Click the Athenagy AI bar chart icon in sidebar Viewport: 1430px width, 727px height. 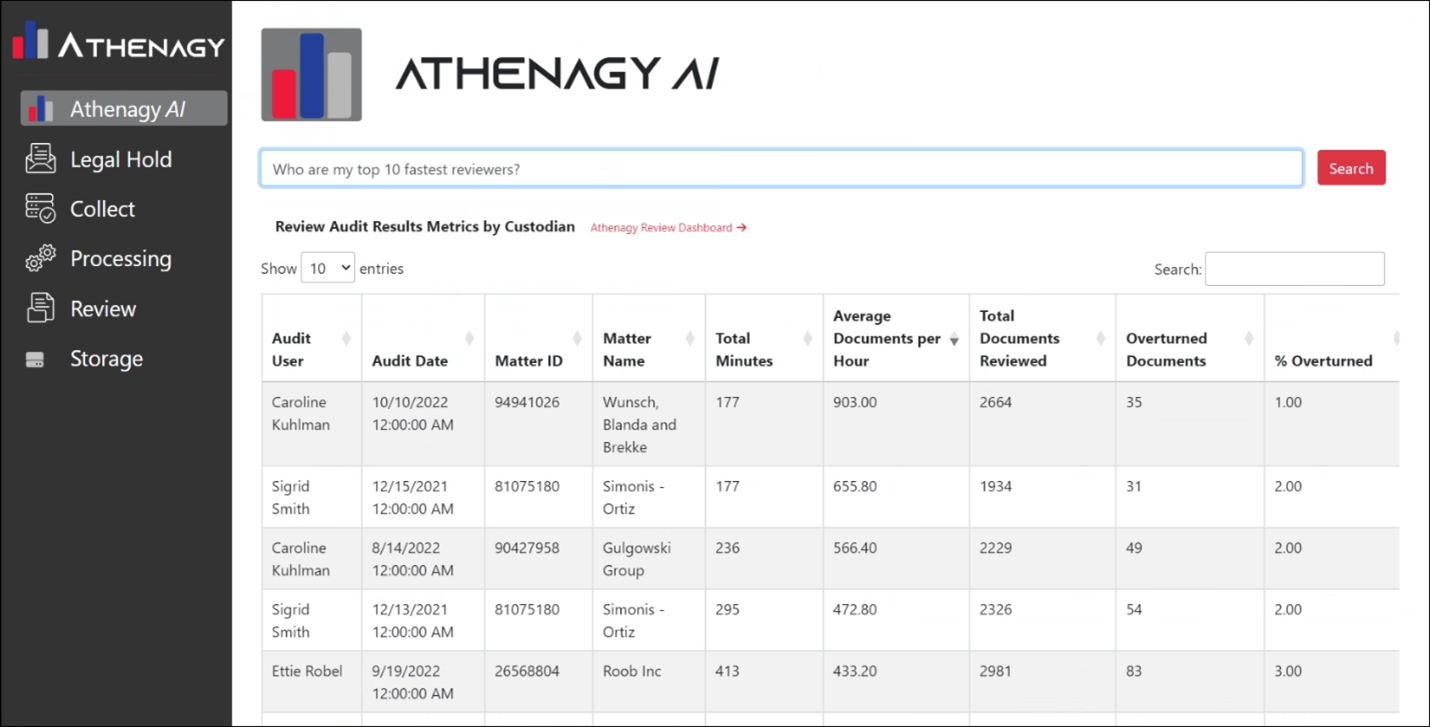tap(41, 109)
